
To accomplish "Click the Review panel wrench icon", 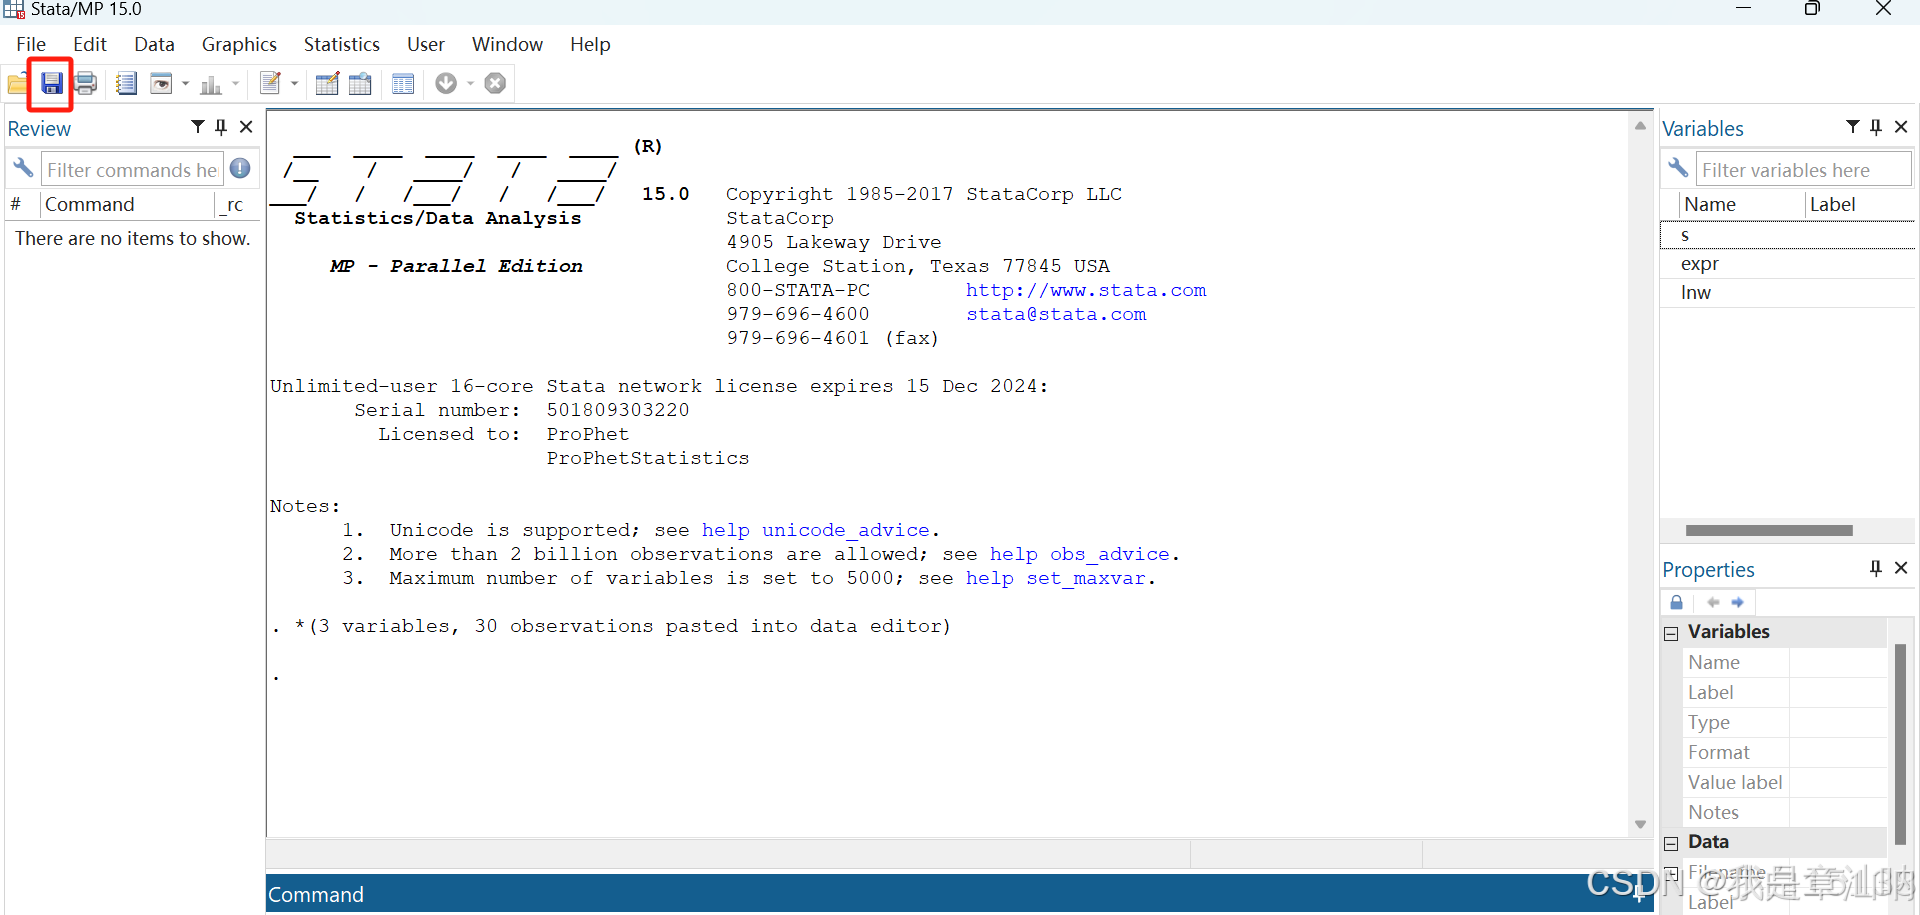I will [x=23, y=167].
